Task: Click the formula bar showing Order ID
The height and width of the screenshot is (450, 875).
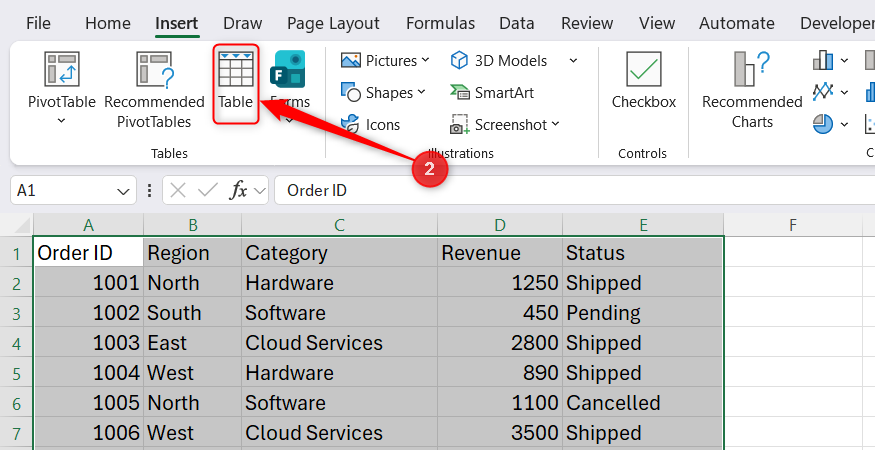Action: point(575,191)
